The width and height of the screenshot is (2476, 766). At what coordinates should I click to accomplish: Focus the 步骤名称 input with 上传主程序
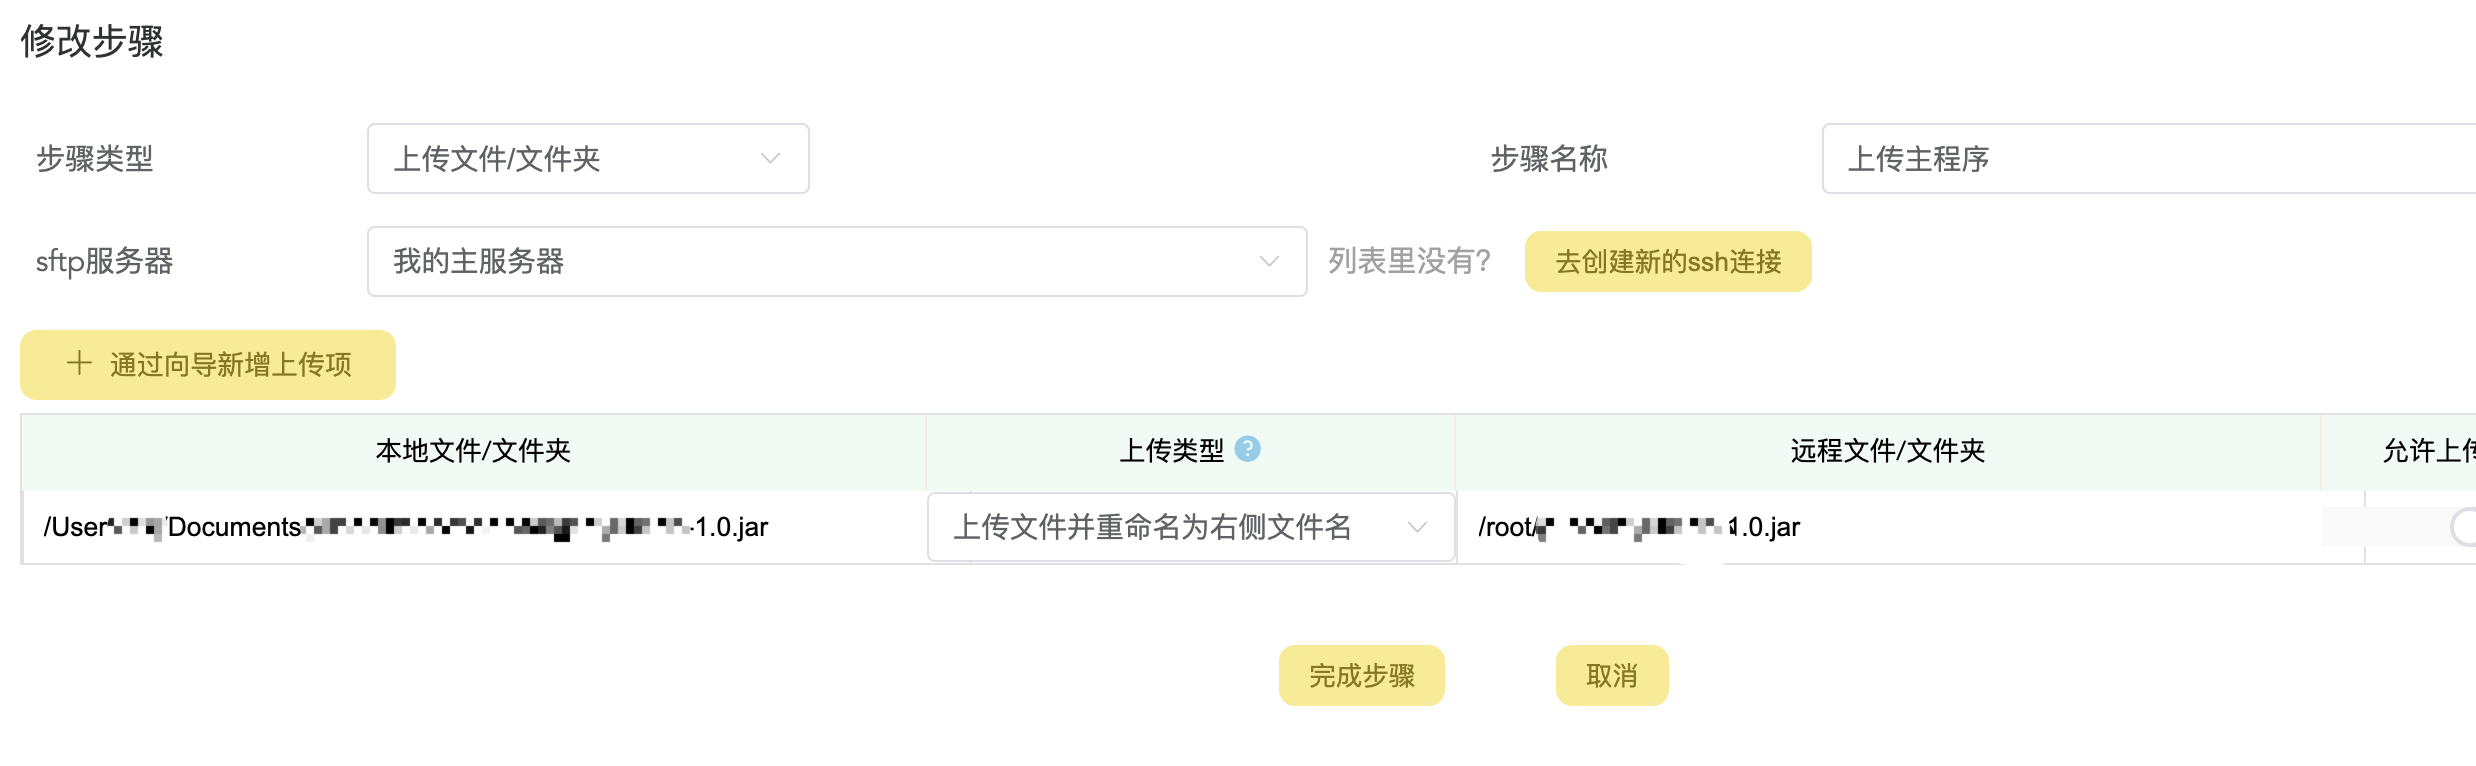(2140, 159)
